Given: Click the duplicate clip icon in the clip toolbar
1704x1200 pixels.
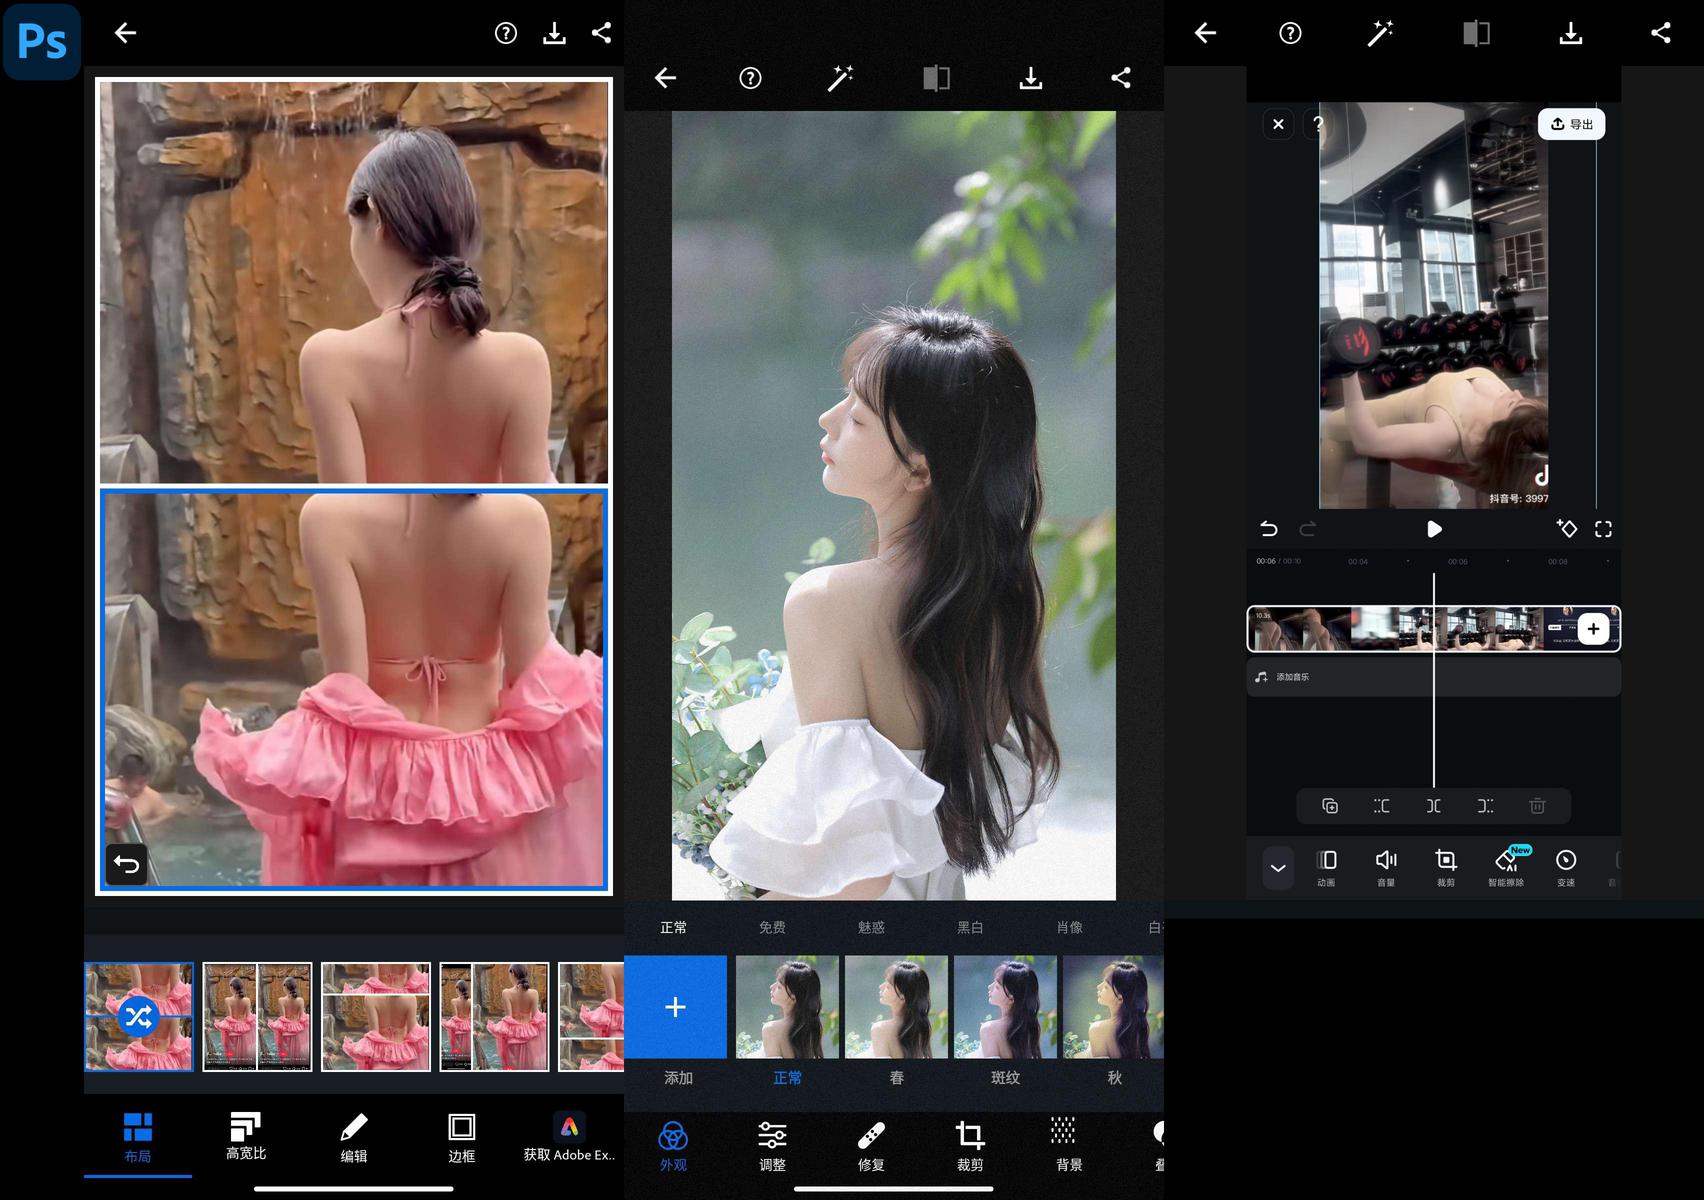Looking at the screenshot, I should [1330, 806].
